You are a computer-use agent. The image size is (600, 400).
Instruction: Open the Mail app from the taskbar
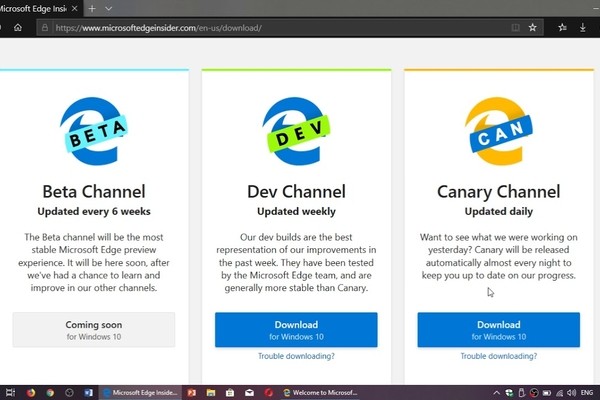pyautogui.click(x=249, y=393)
